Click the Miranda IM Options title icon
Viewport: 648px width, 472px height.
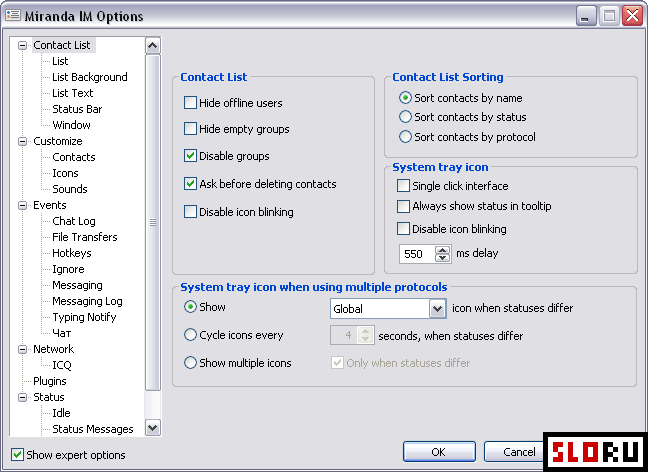13,15
